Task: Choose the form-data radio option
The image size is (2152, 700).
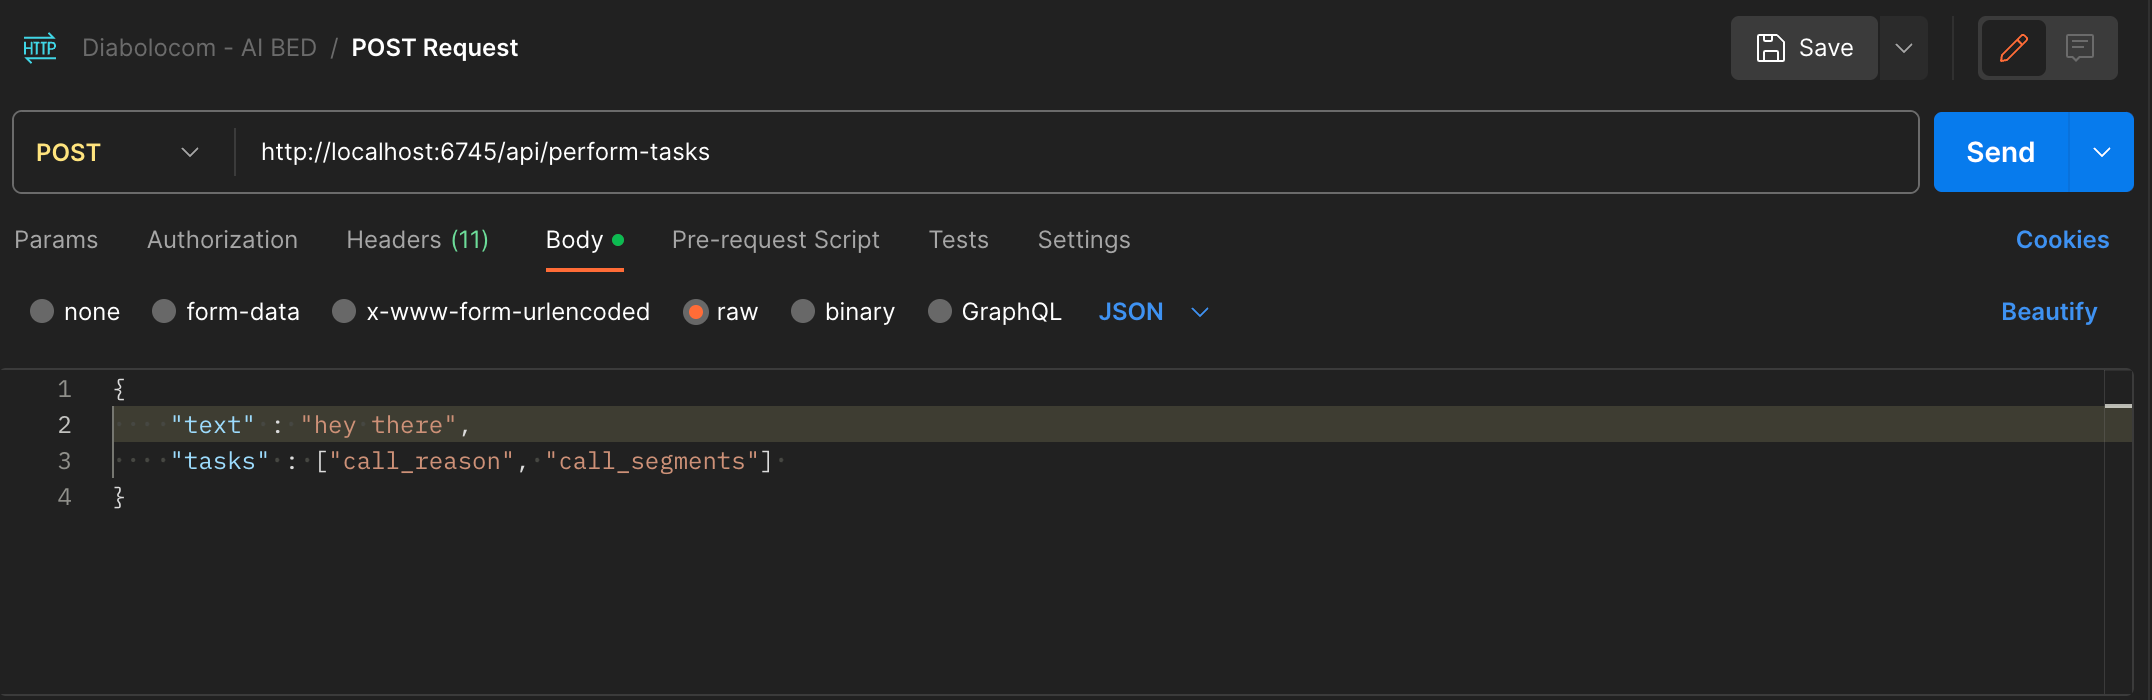Action: [x=164, y=312]
